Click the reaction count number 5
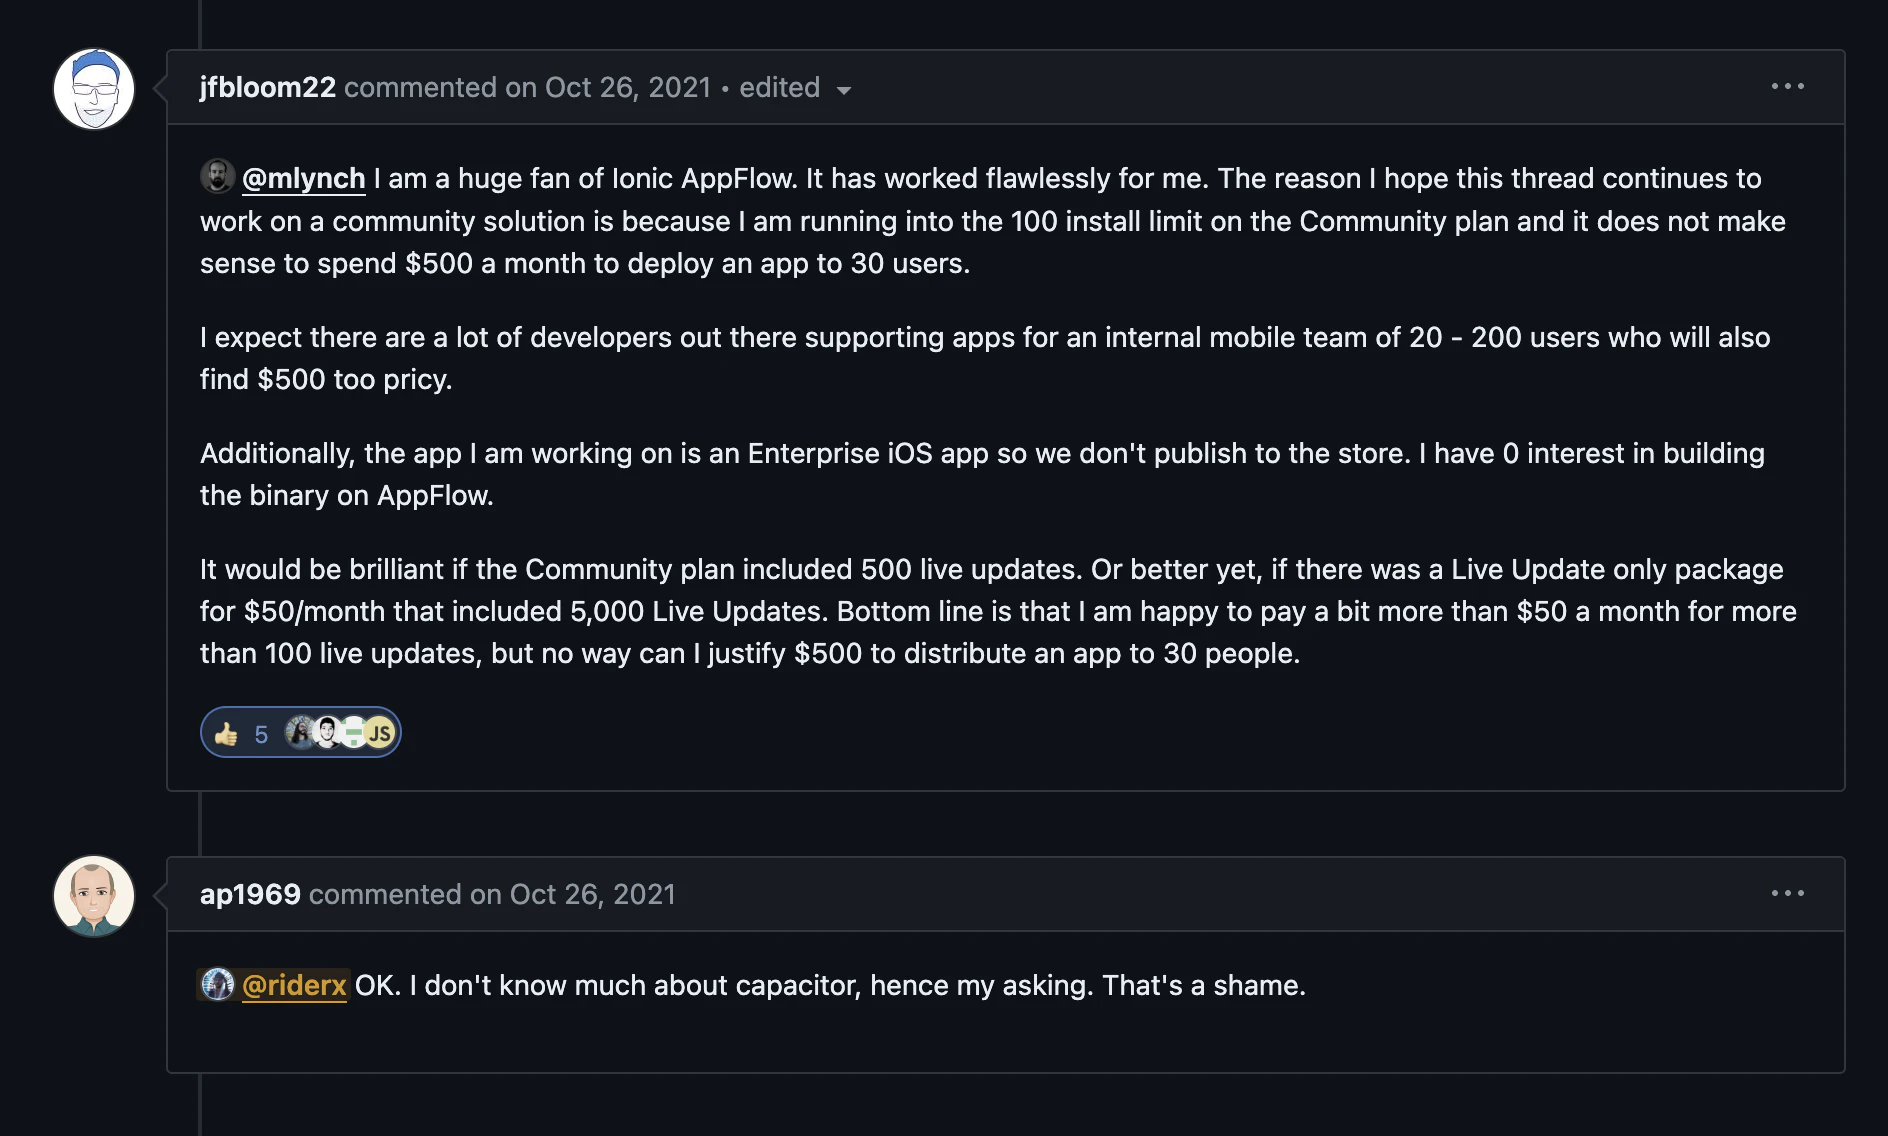Image resolution: width=1888 pixels, height=1136 pixels. 261,735
